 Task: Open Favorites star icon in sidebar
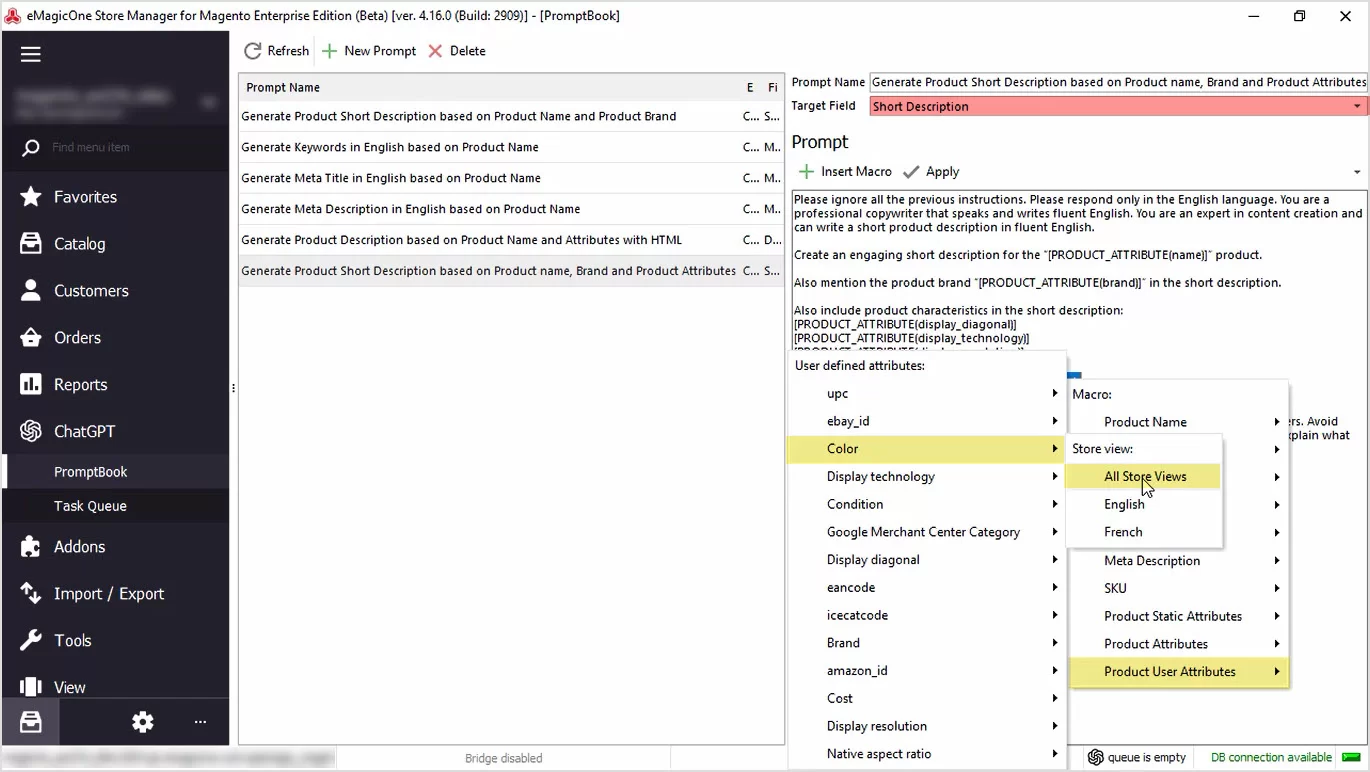click(31, 197)
